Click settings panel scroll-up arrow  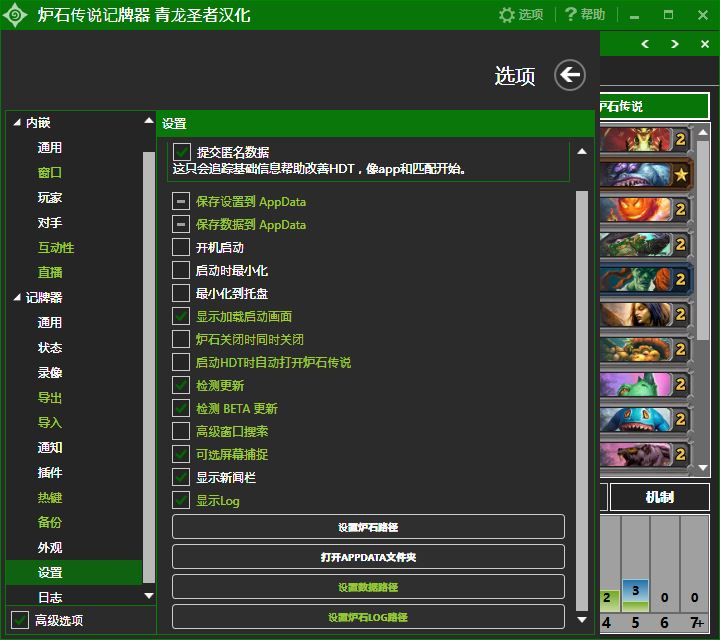[582, 152]
